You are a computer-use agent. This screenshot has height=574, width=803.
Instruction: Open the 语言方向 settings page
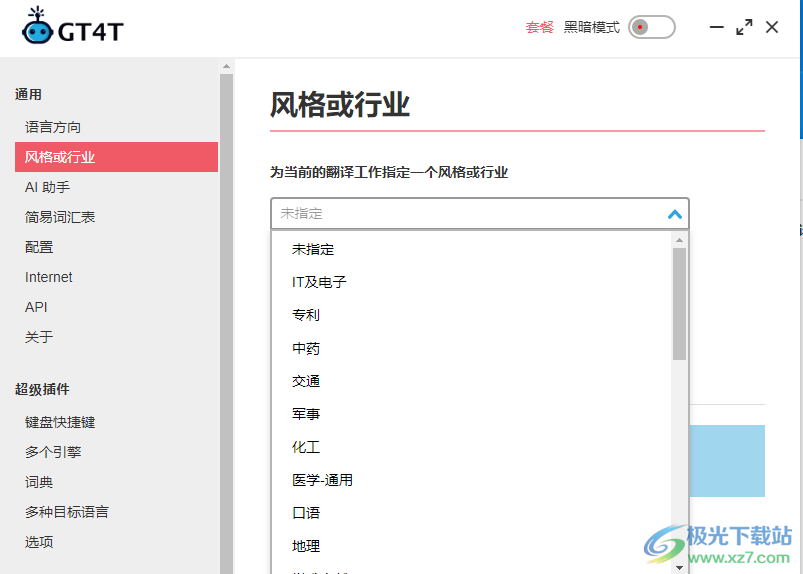click(53, 127)
